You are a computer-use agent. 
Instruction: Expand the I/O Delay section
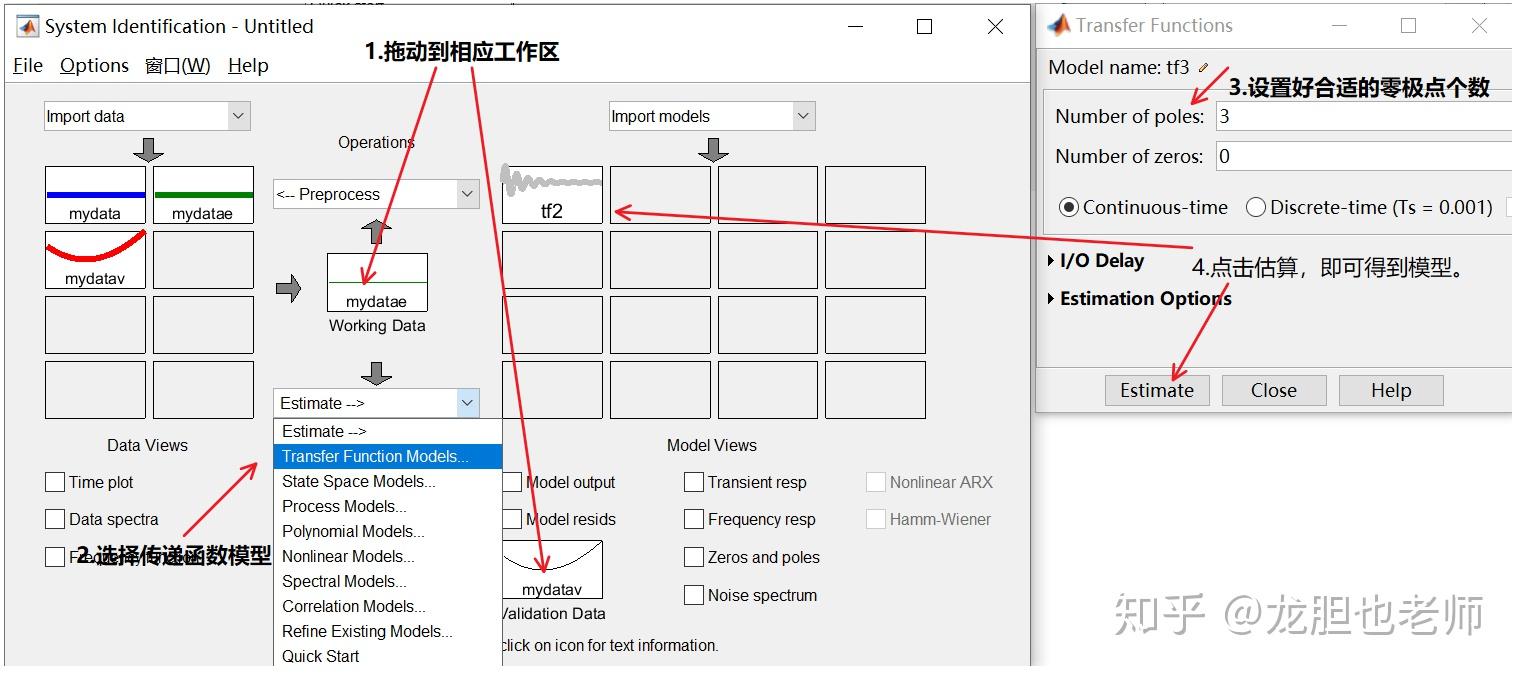click(1095, 260)
